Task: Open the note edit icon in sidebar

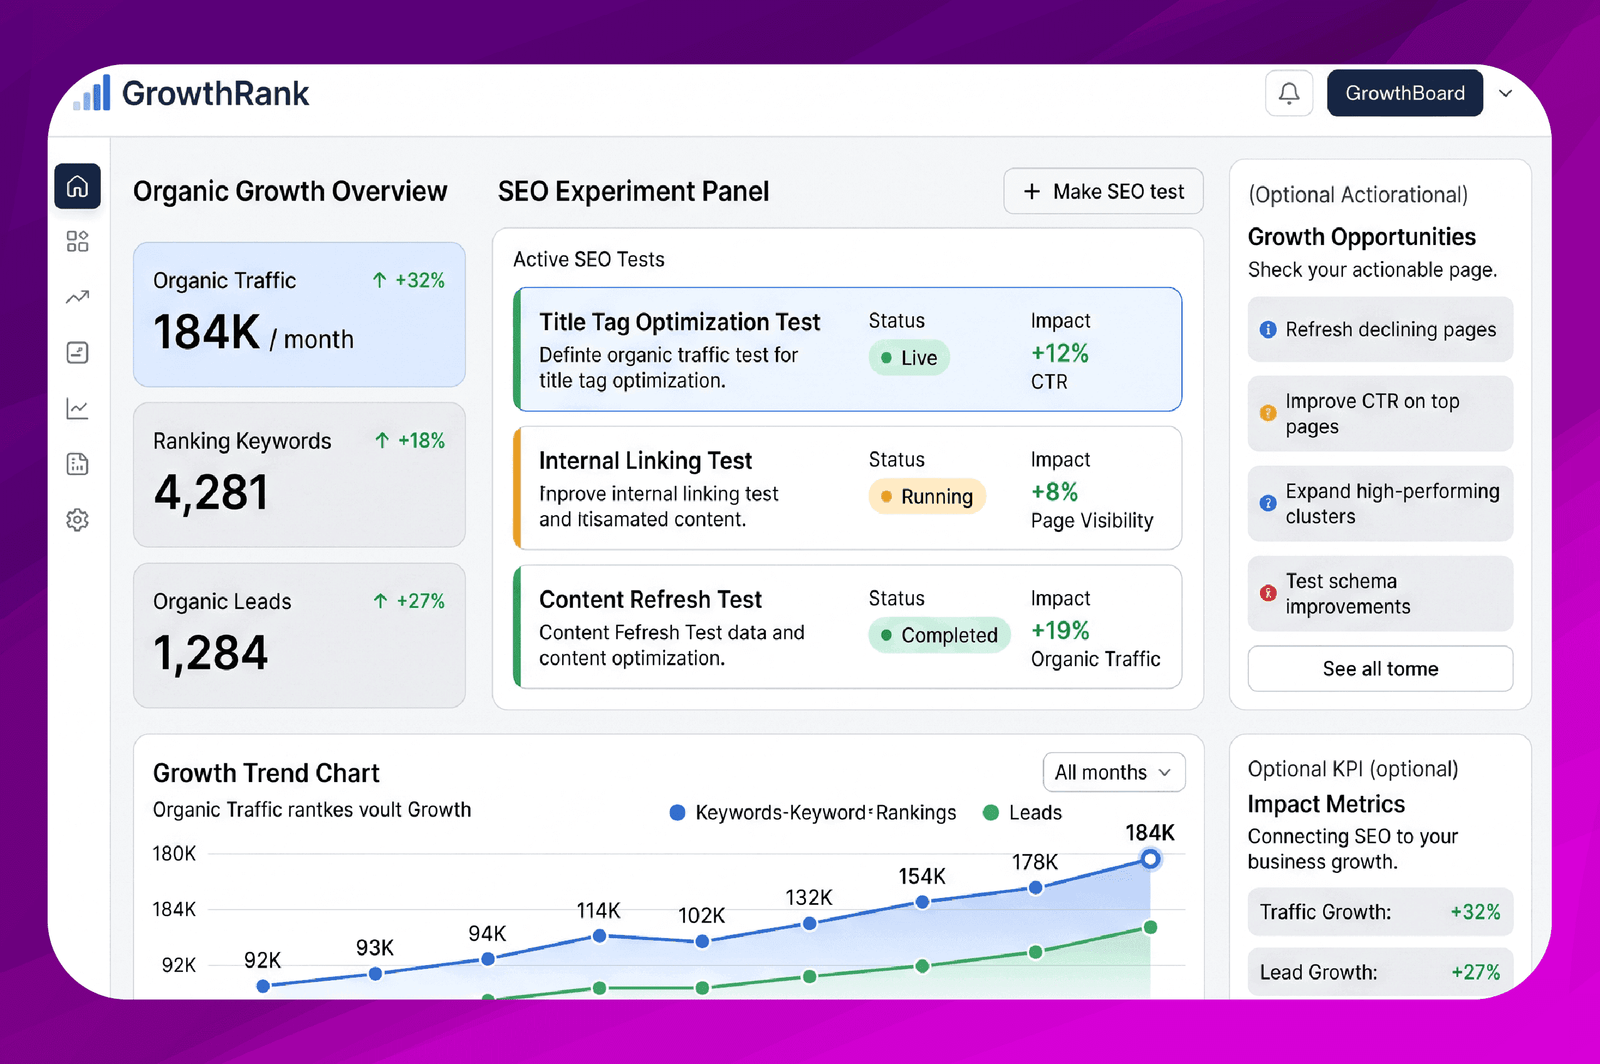Action: tap(77, 352)
